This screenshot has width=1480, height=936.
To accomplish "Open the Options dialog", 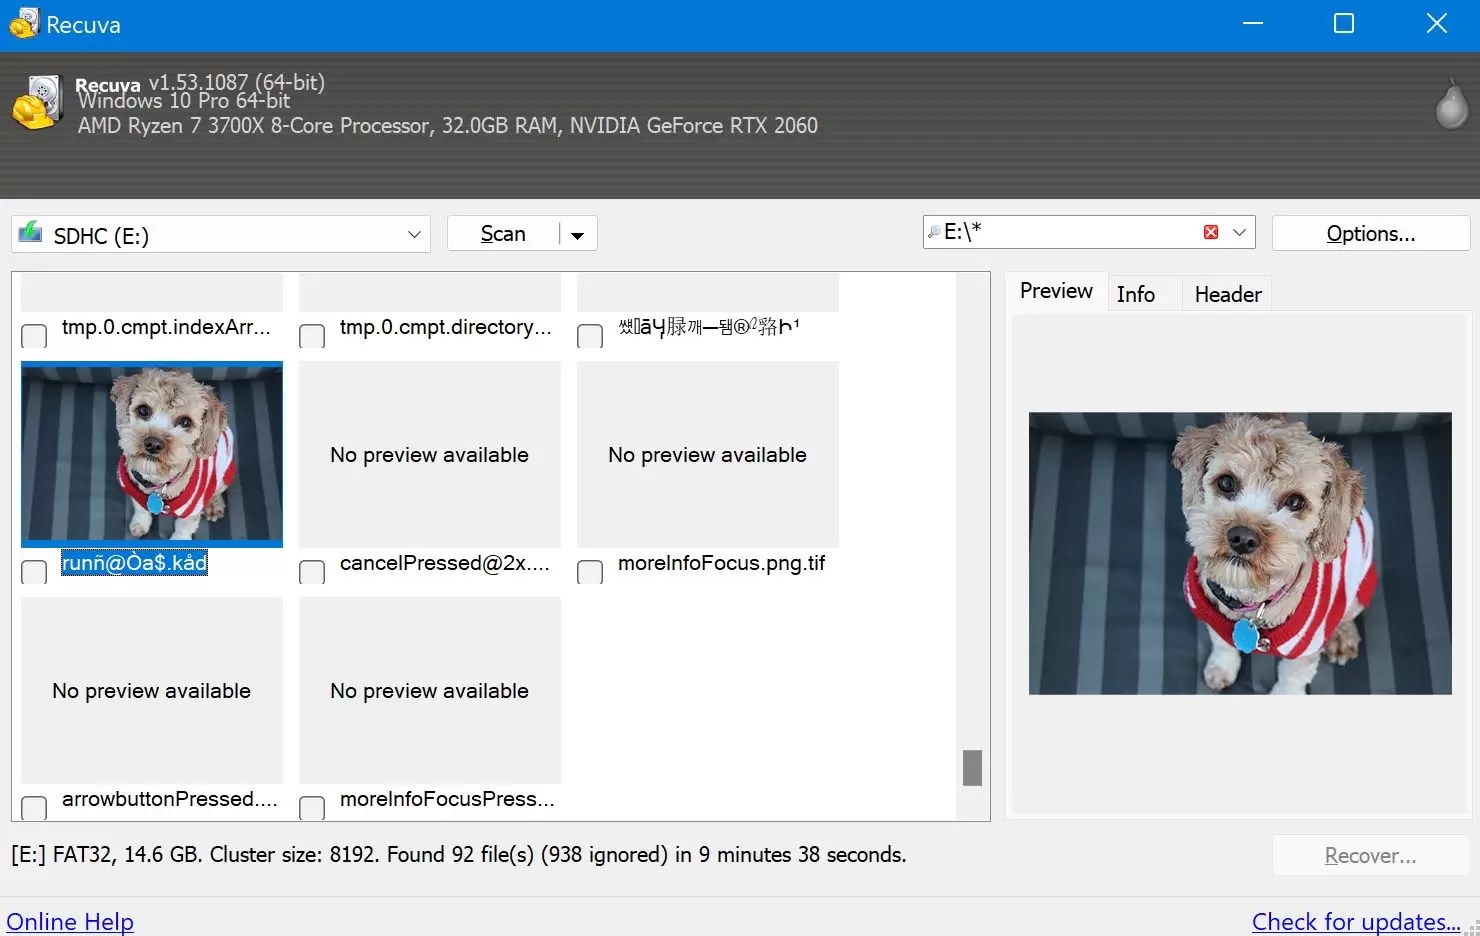I will coord(1370,233).
